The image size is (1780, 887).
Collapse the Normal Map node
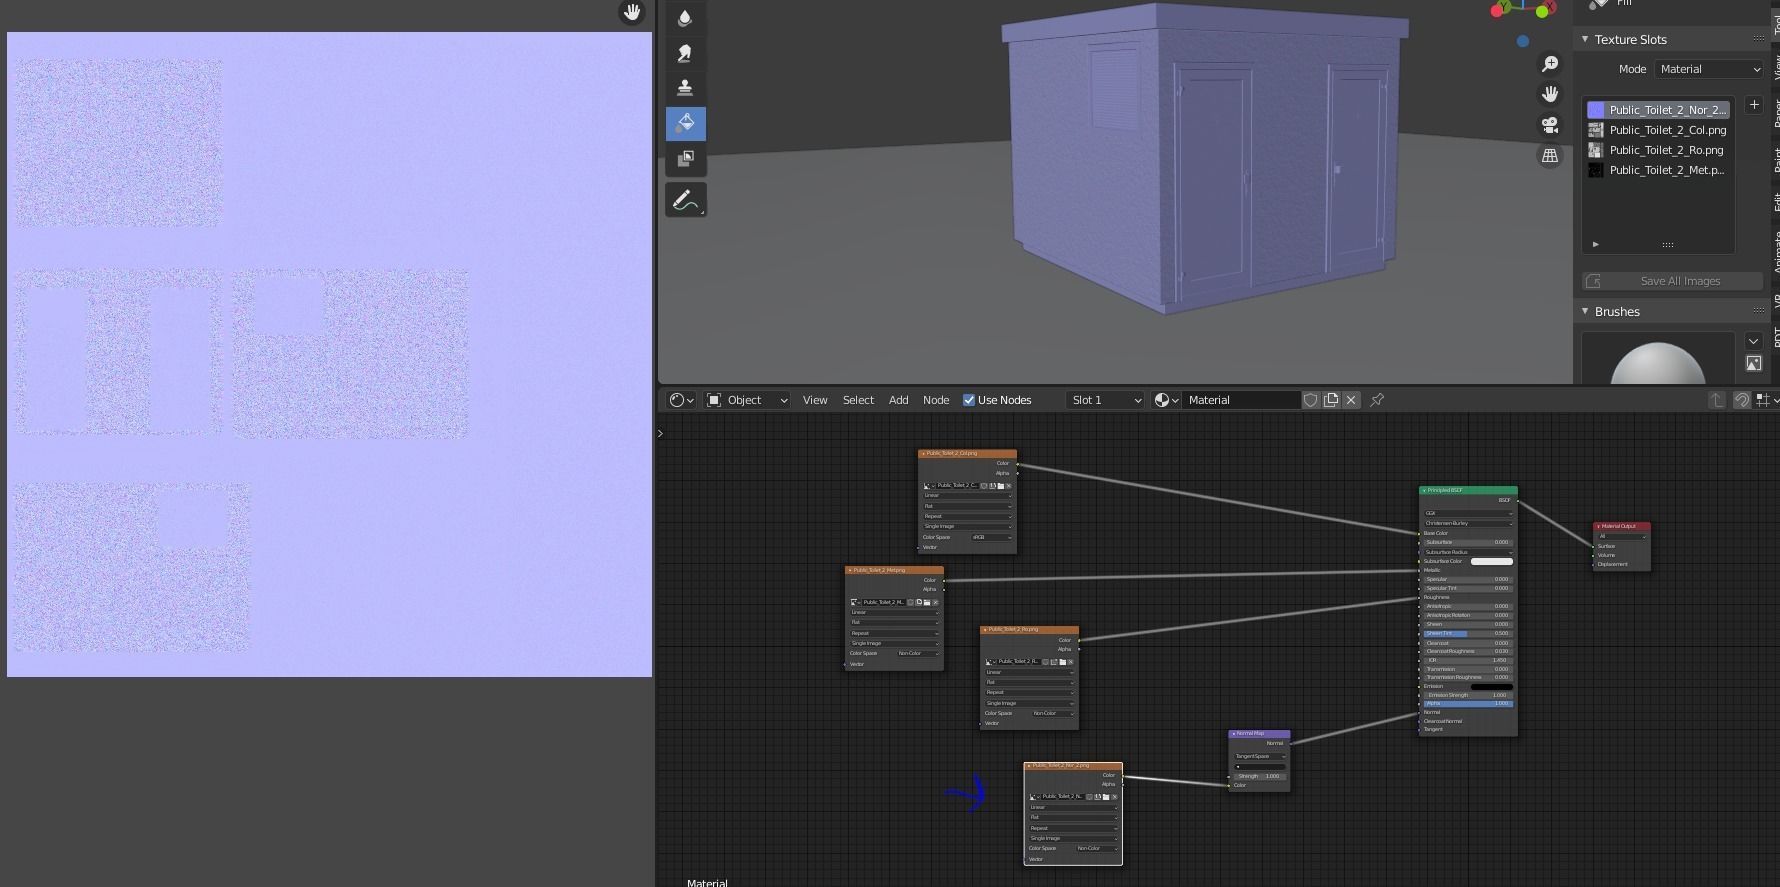click(1234, 734)
